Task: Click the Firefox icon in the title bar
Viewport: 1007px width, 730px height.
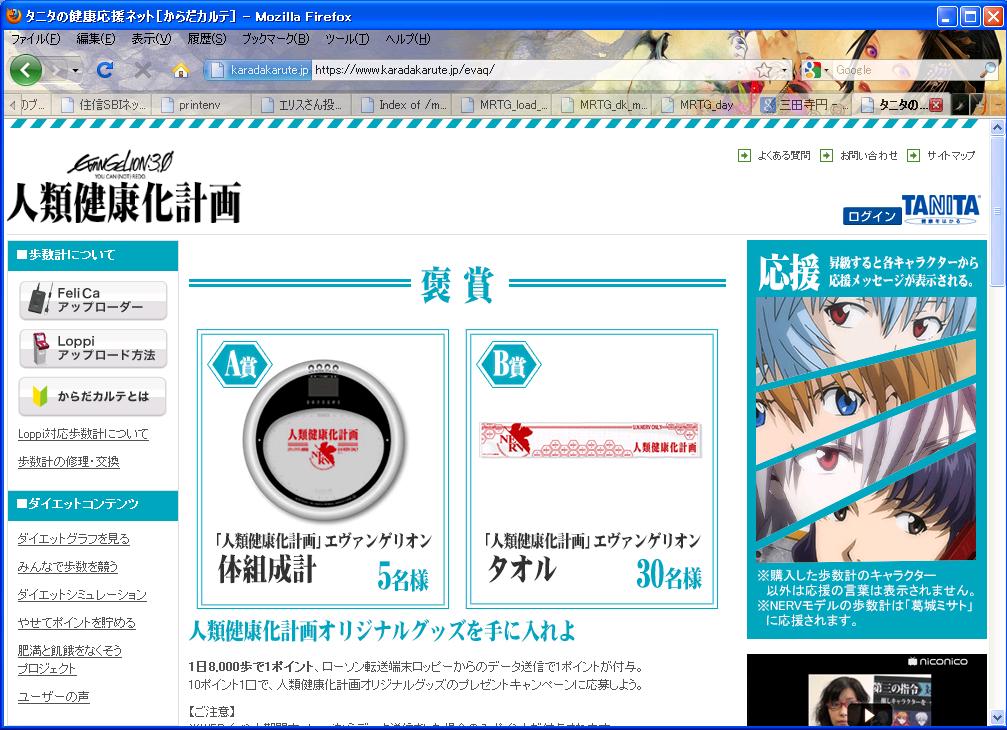Action: [13, 15]
